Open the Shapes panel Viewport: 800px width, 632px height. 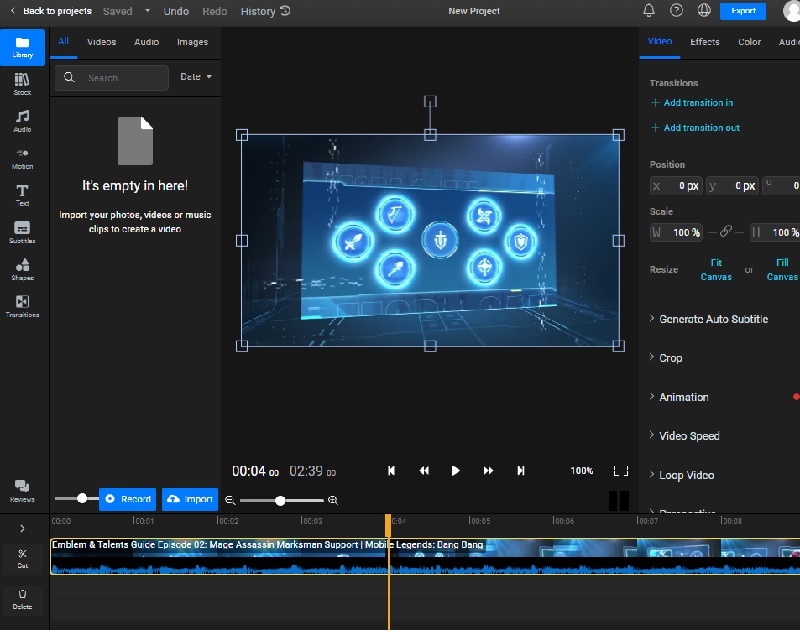click(22, 269)
